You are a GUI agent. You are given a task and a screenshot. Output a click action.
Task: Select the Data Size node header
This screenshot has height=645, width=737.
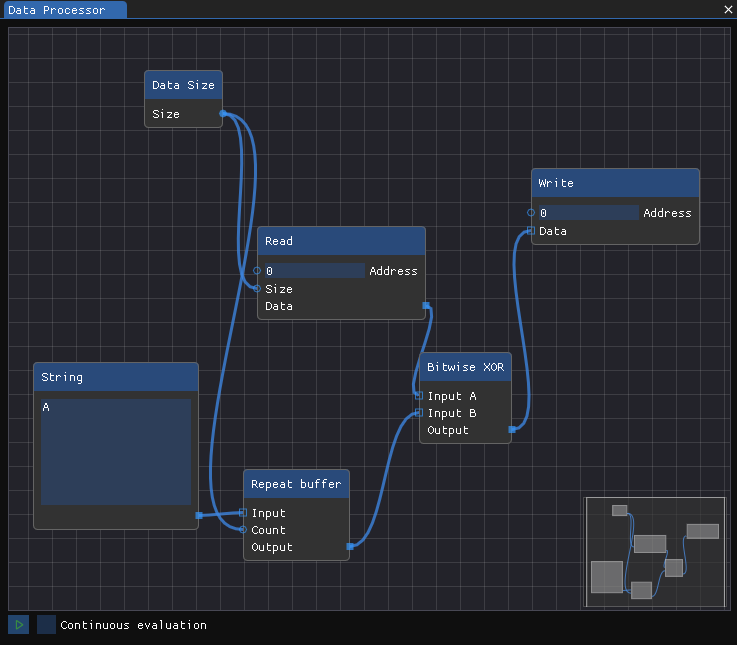(x=183, y=85)
